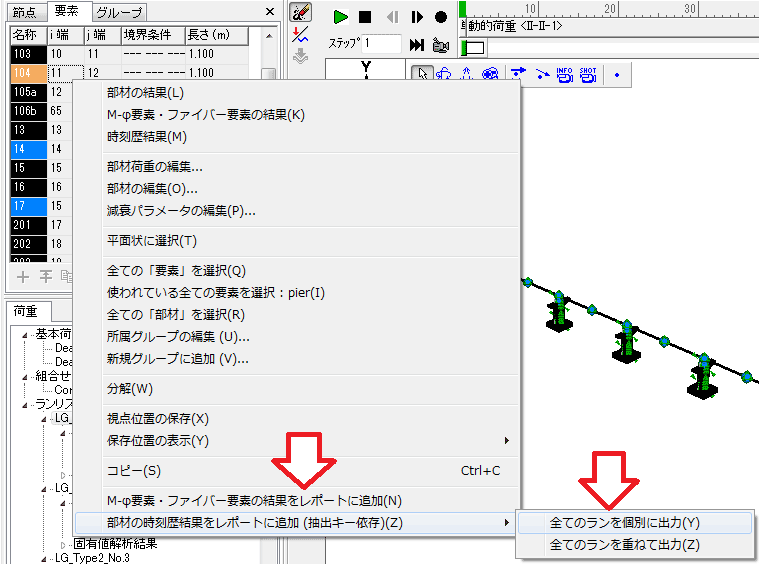Step backward one frame
The image size is (759, 573).
click(x=393, y=17)
